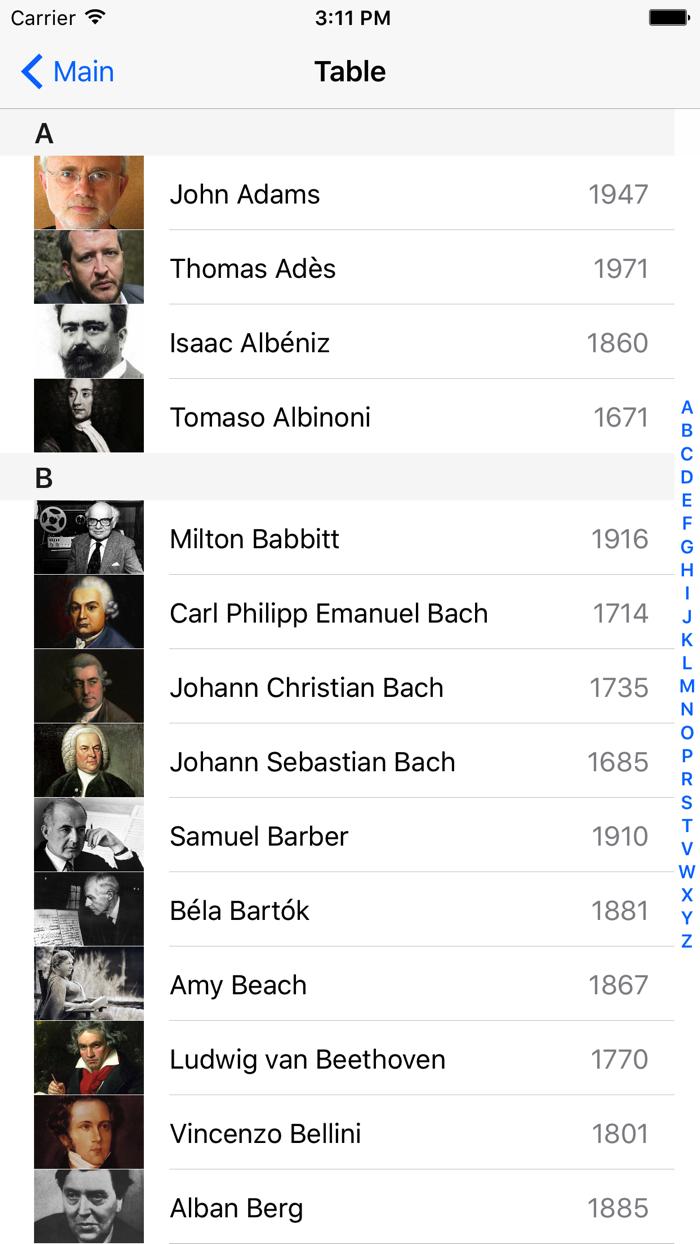Screen dimensions: 700x1244
Task: Tap Tomaso Albinoni's portrait thumbnail
Action: tap(88, 415)
